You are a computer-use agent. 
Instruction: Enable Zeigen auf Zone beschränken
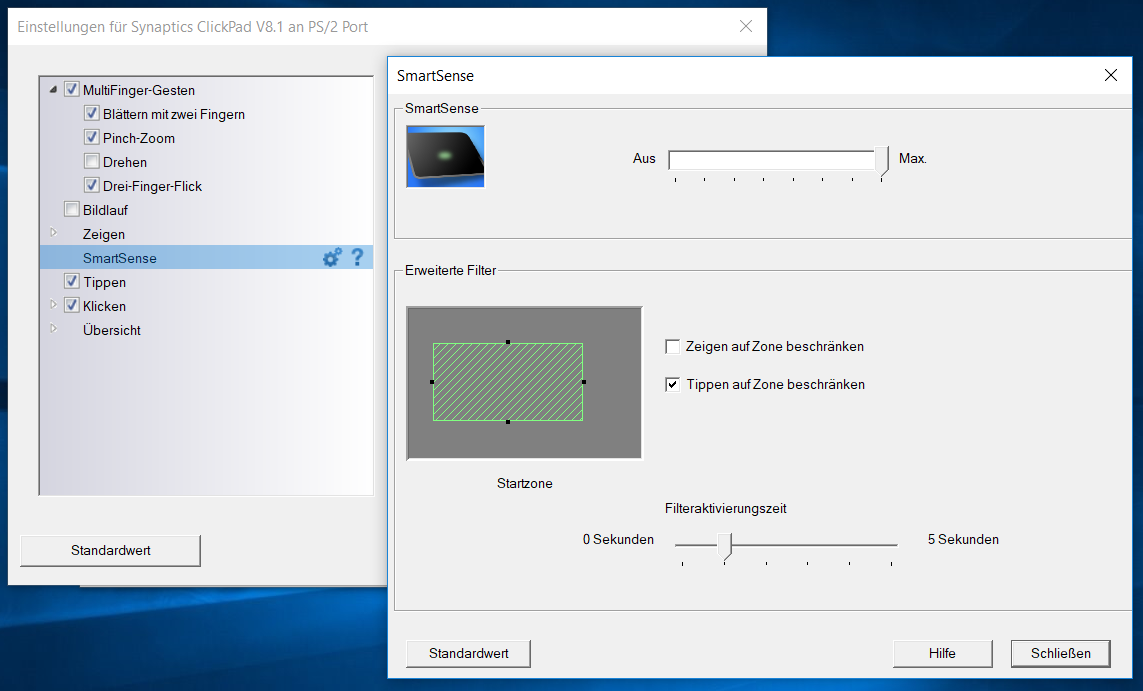click(673, 347)
